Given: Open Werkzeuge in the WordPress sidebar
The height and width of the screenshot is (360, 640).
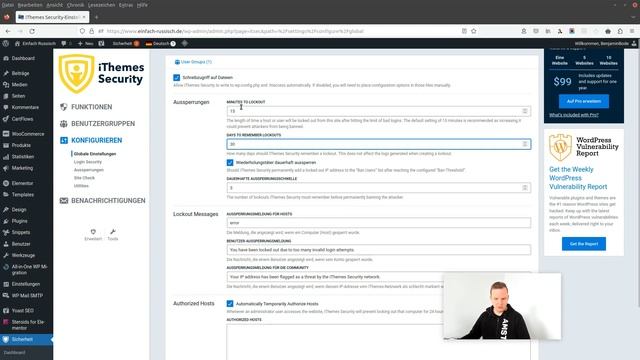Looking at the screenshot, I should 23,256.
